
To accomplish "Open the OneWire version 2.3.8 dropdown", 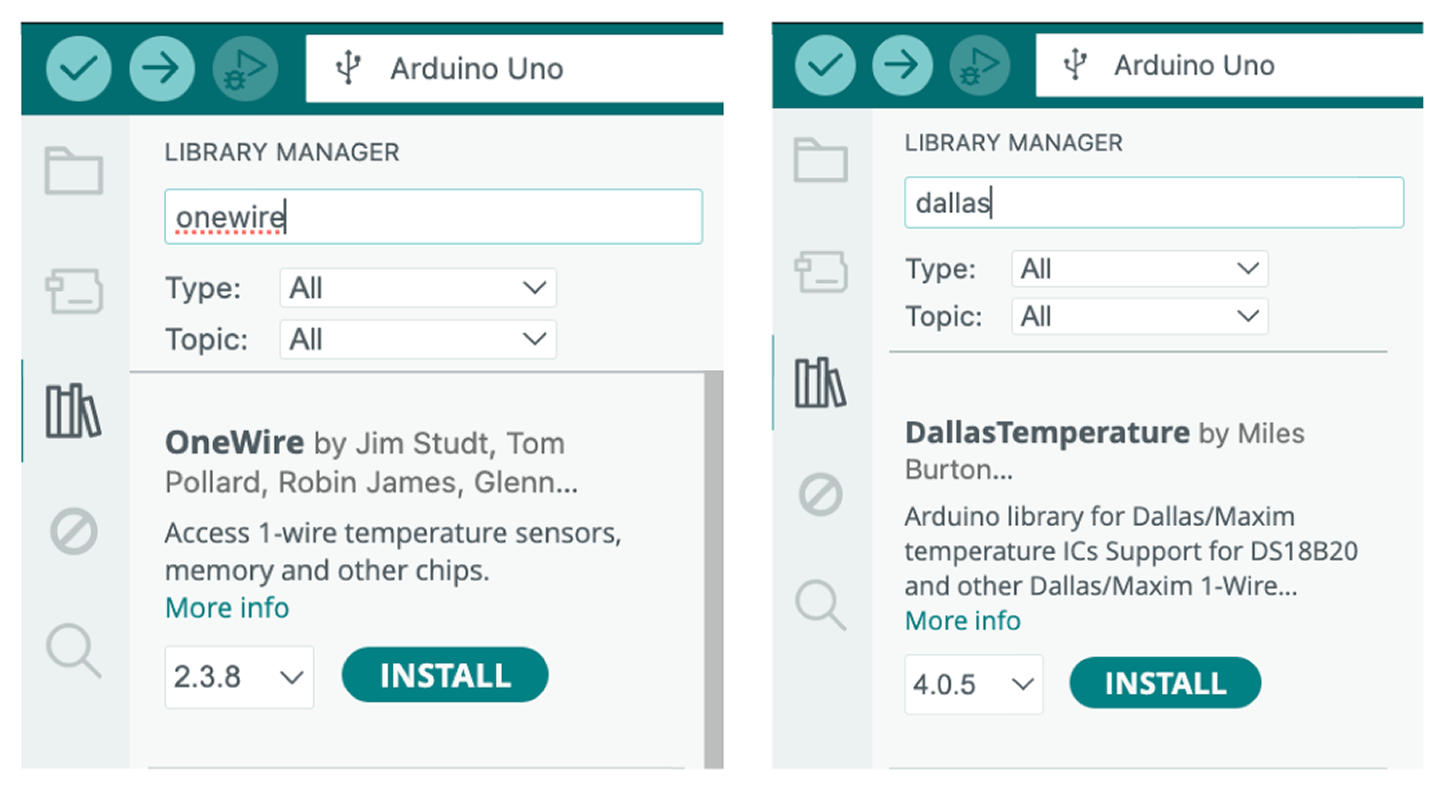I will [x=239, y=676].
